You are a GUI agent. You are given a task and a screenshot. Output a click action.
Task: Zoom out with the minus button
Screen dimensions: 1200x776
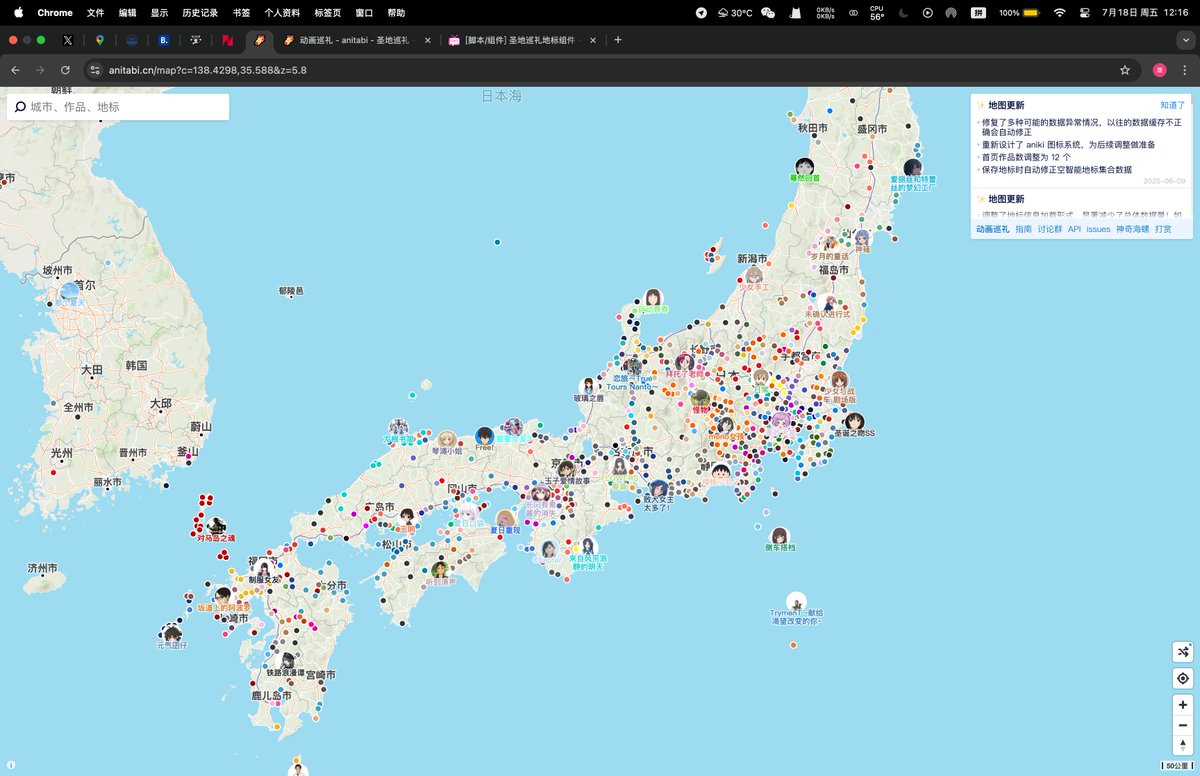pos(1183,725)
